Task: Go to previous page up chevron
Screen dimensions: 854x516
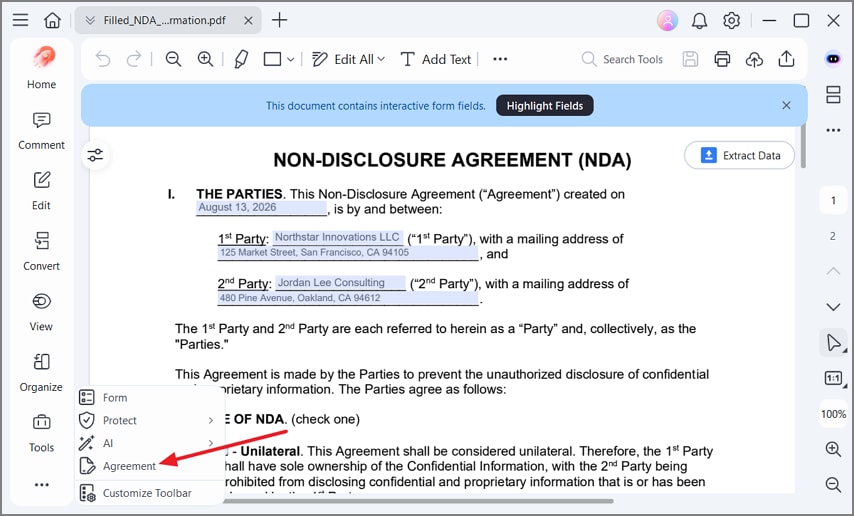Action: pyautogui.click(x=833, y=271)
